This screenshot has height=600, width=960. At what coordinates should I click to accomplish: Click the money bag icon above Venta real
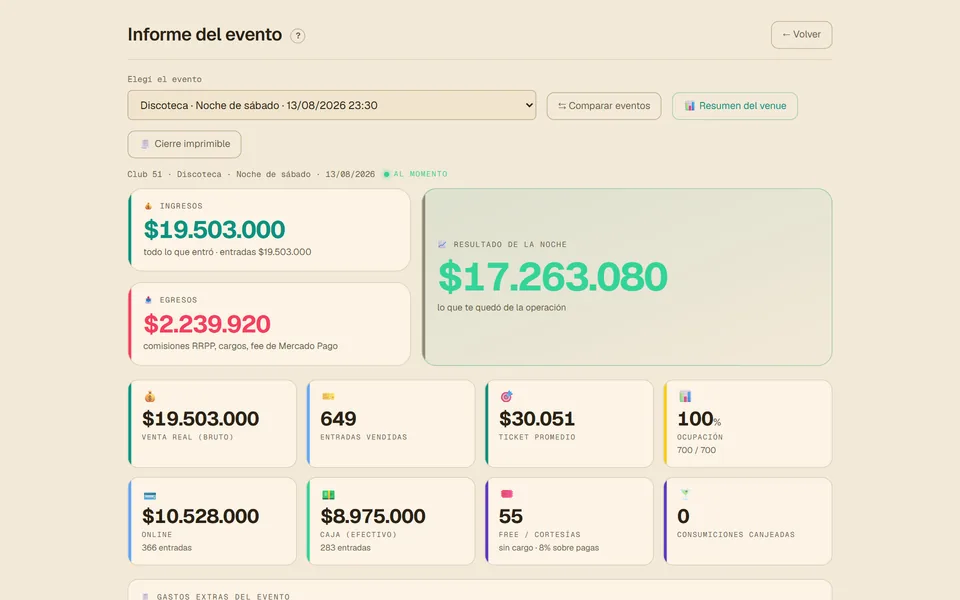point(149,397)
